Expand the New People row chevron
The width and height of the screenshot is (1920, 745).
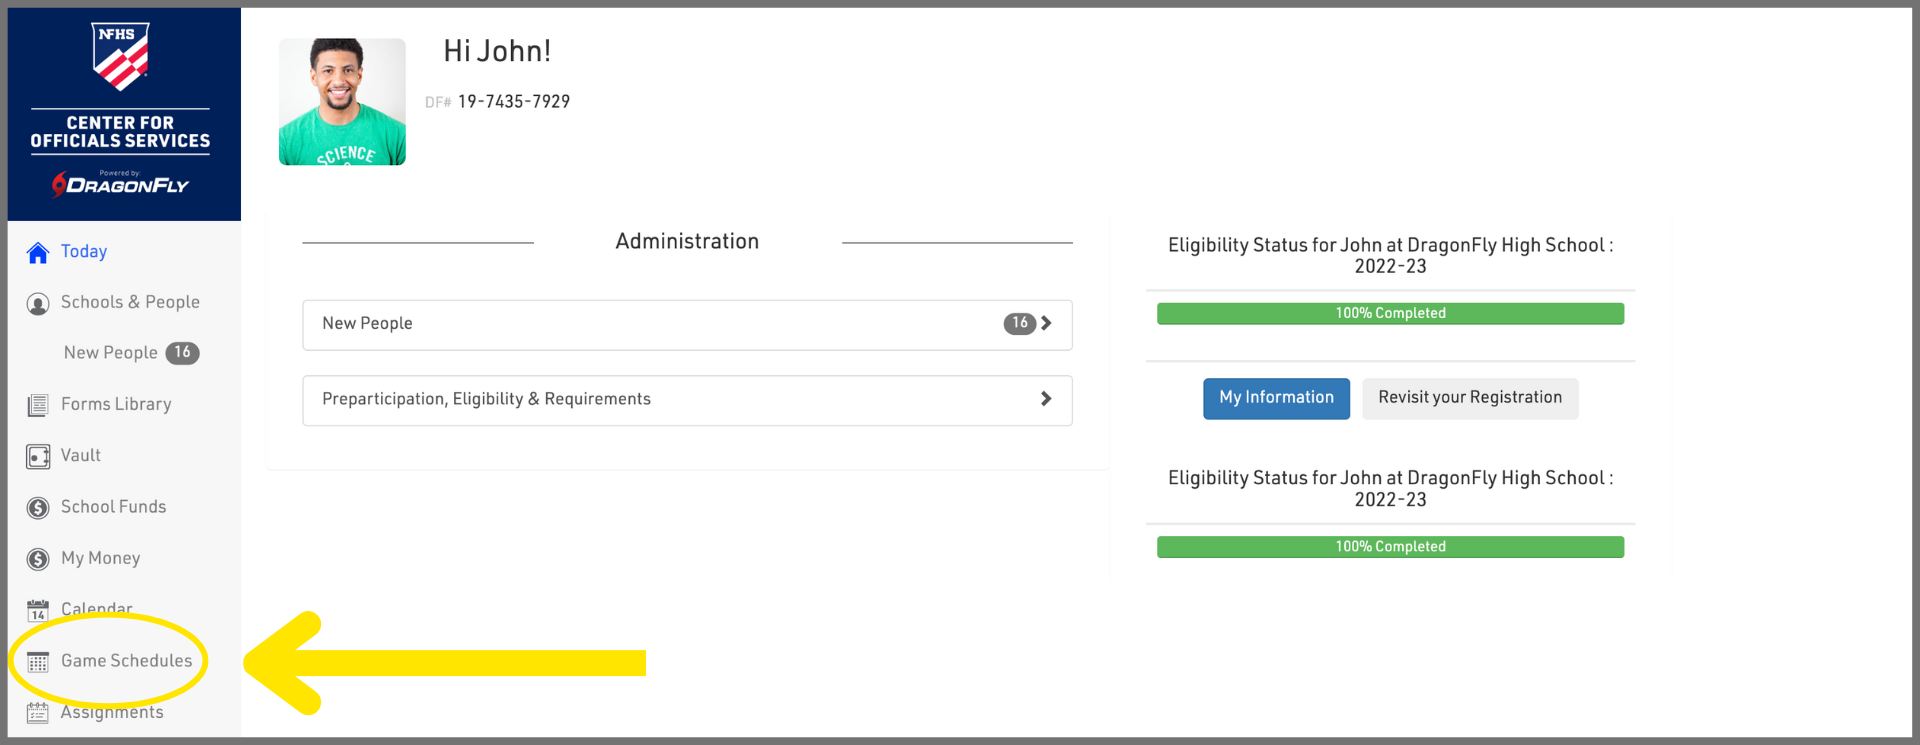point(1046,323)
